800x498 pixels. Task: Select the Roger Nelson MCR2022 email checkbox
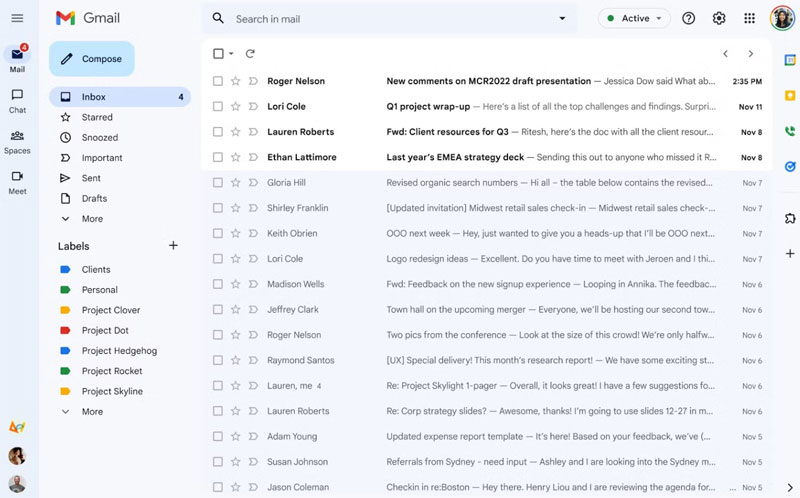(218, 81)
